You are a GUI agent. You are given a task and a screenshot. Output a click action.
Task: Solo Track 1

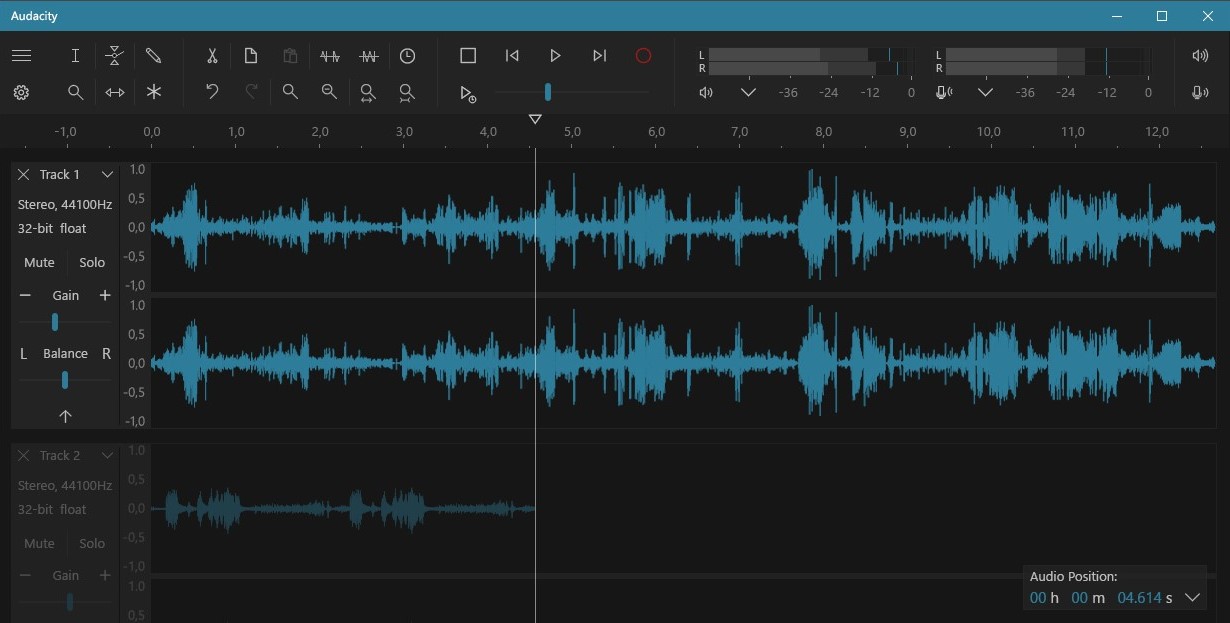pyautogui.click(x=92, y=262)
